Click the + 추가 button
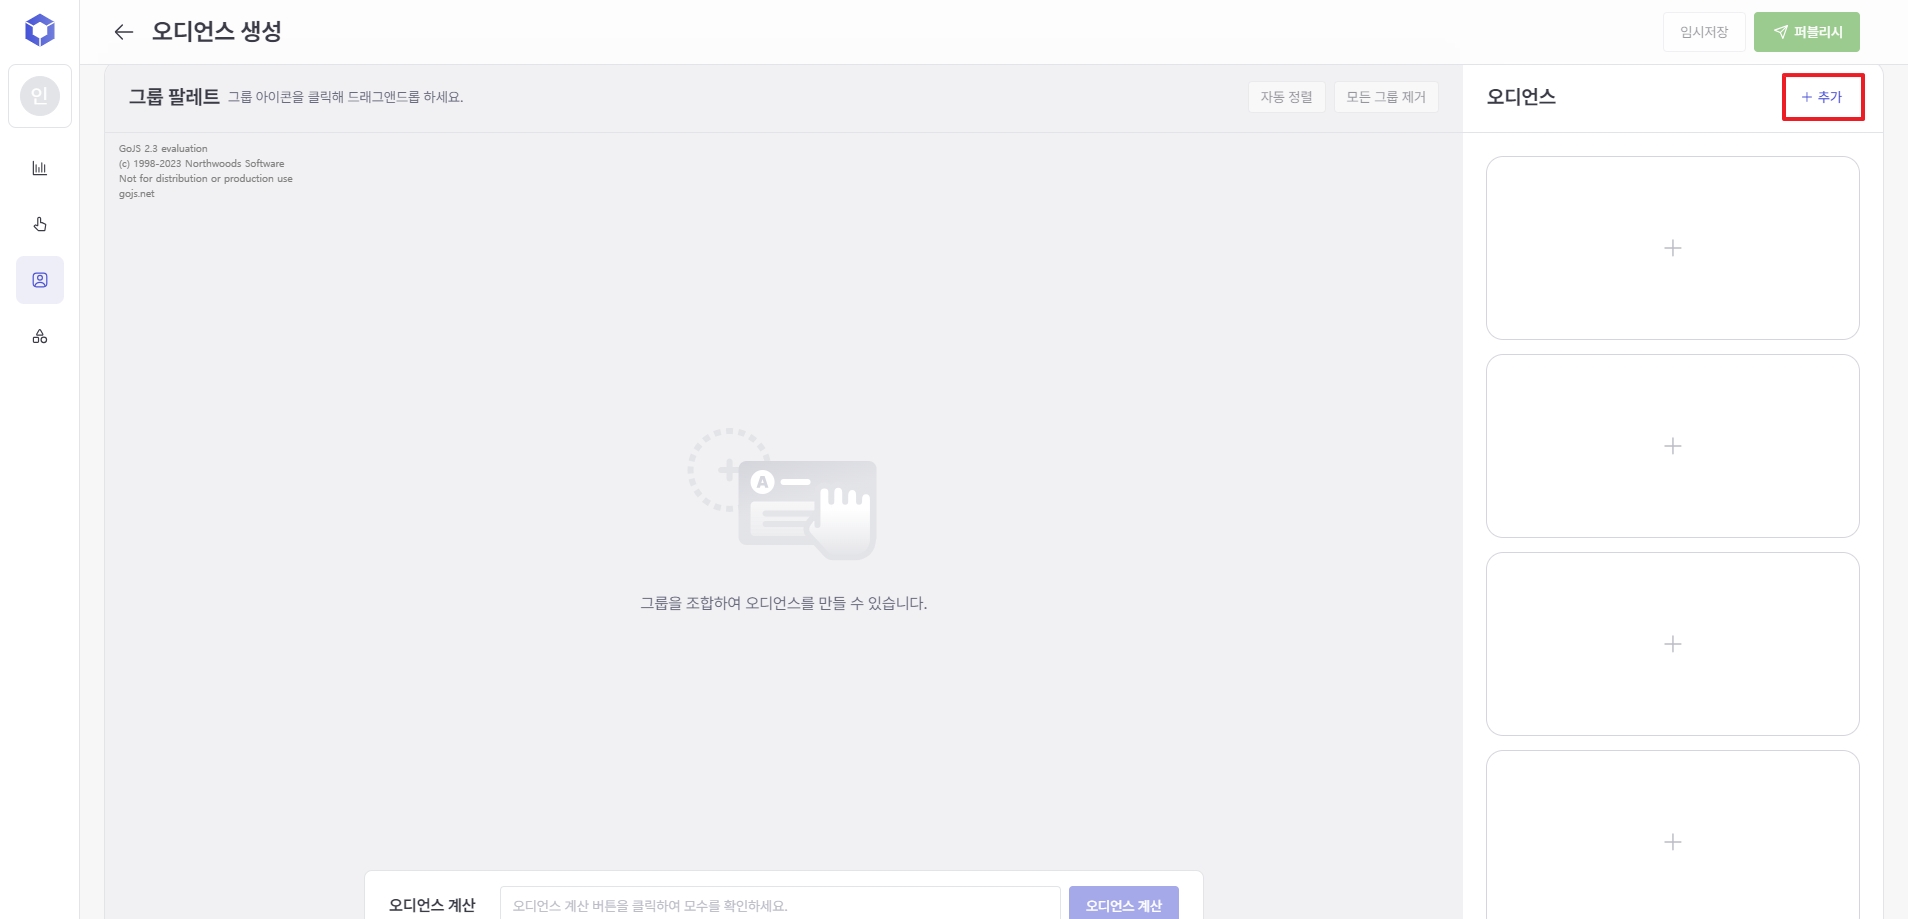 [x=1822, y=97]
